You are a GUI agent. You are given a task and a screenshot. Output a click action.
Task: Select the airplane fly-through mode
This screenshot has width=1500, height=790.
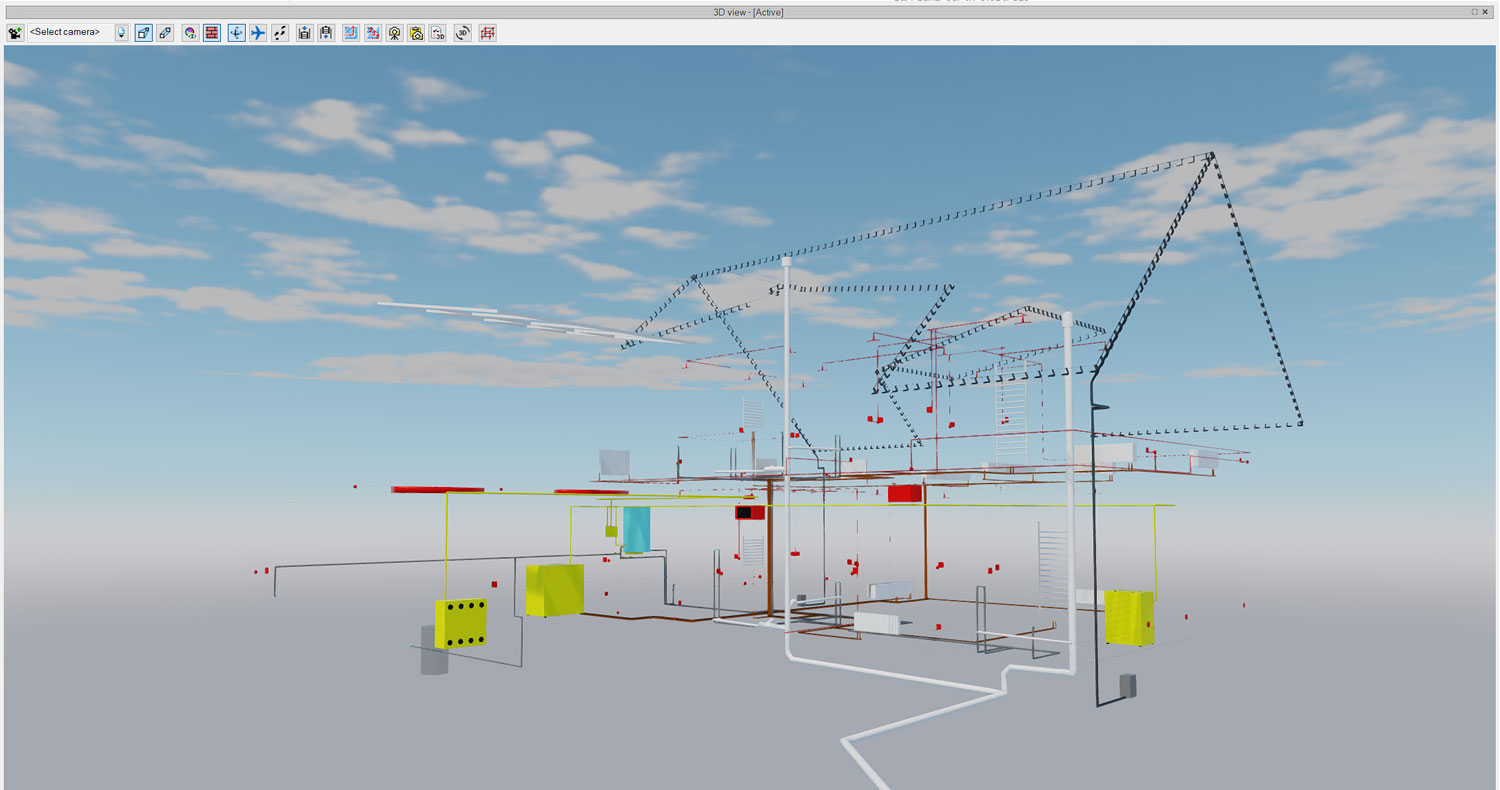[258, 33]
